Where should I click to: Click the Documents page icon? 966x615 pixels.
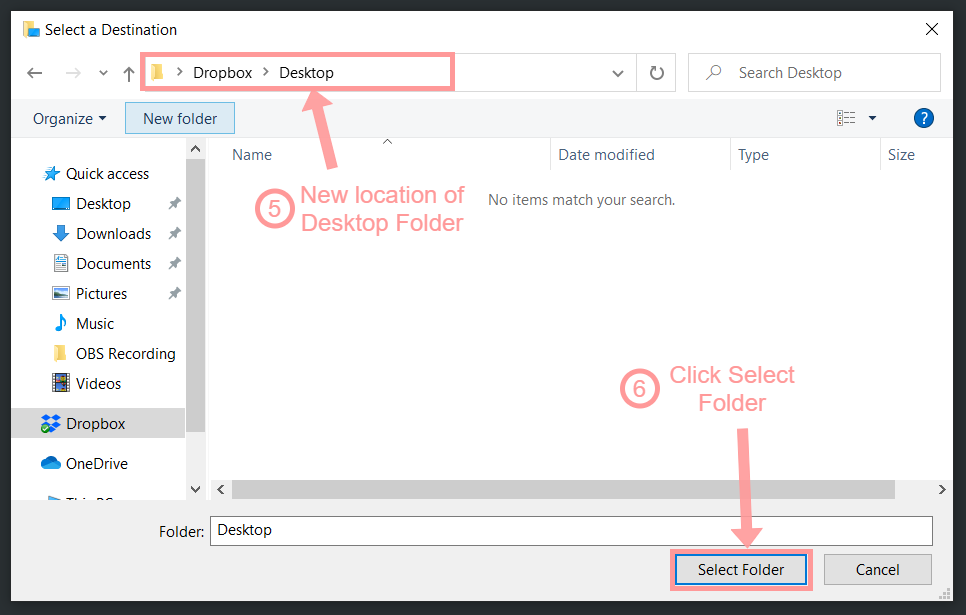click(60, 263)
